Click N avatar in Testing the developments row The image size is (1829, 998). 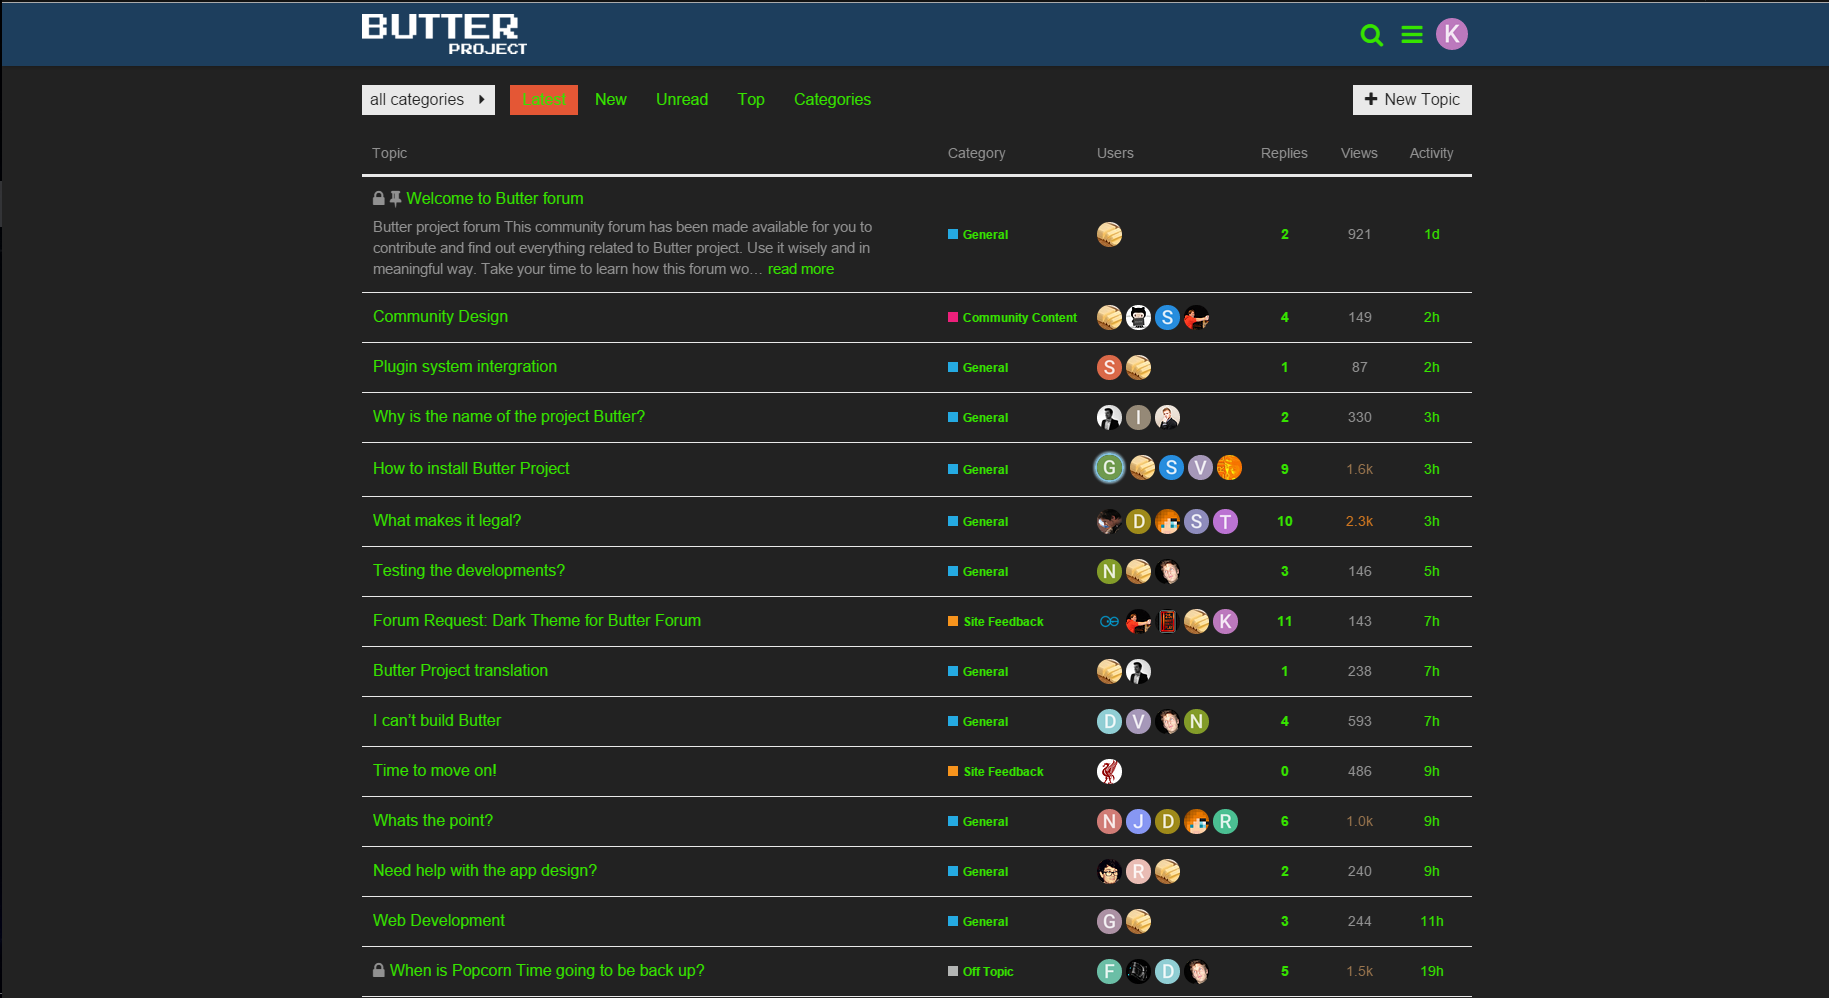(x=1109, y=571)
